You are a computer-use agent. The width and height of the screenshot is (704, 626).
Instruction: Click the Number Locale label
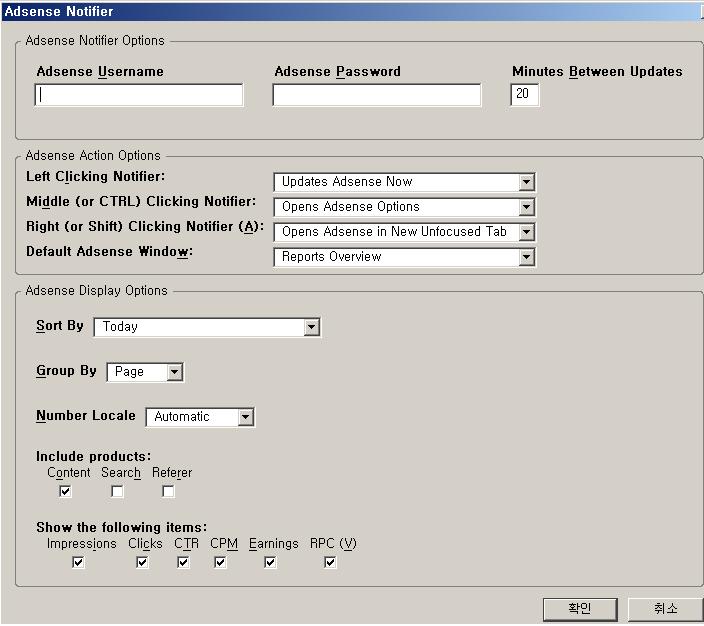coord(86,416)
